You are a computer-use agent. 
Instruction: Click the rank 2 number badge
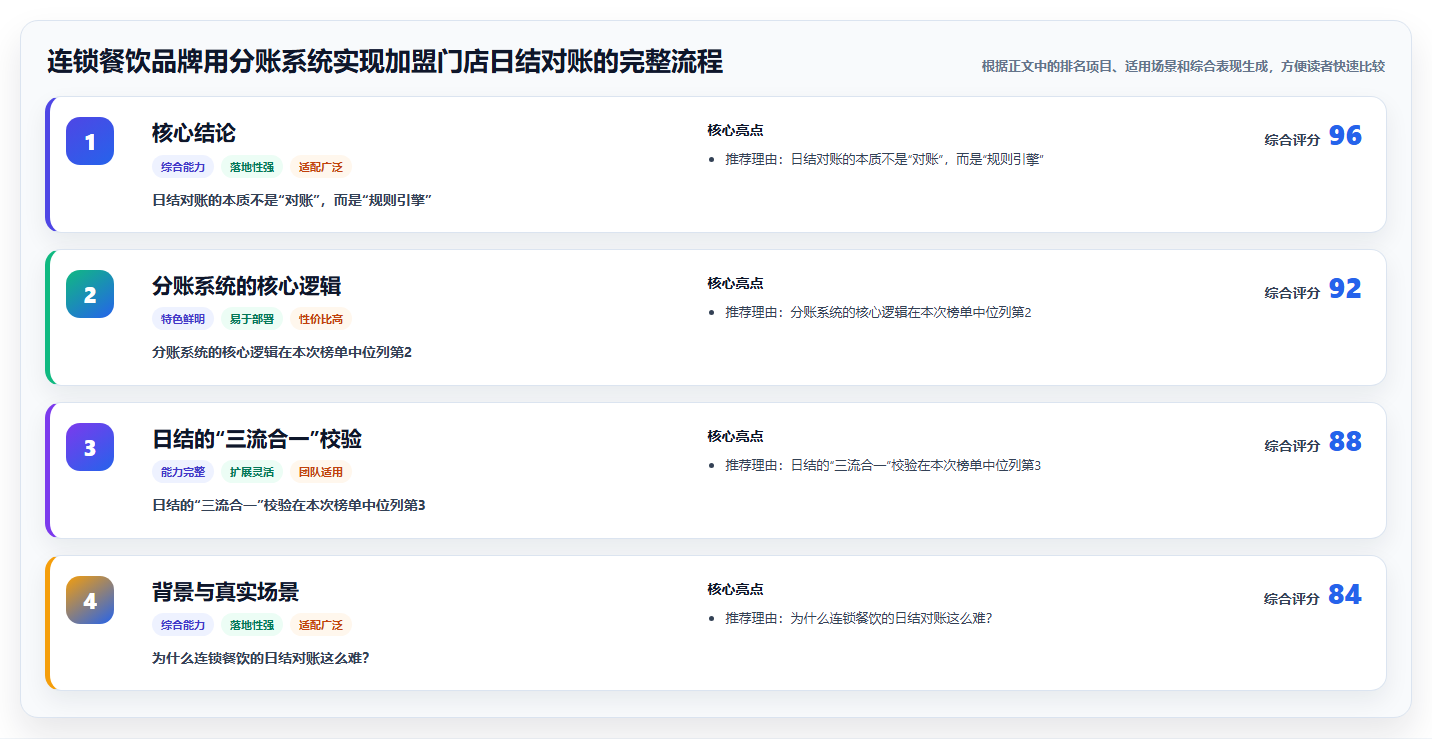(90, 294)
